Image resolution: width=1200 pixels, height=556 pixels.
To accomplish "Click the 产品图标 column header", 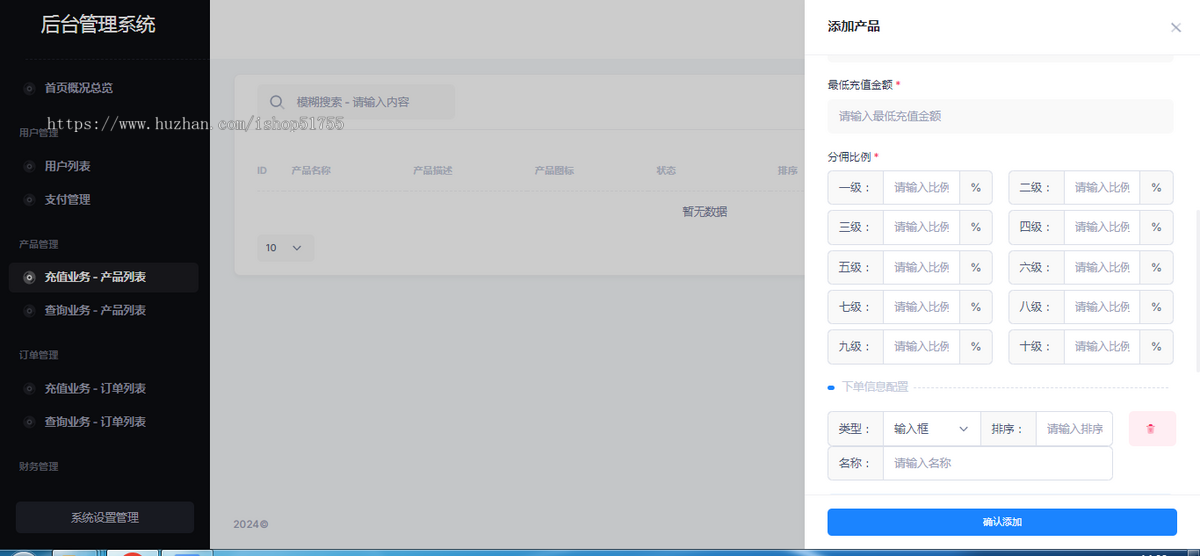I will tap(555, 171).
